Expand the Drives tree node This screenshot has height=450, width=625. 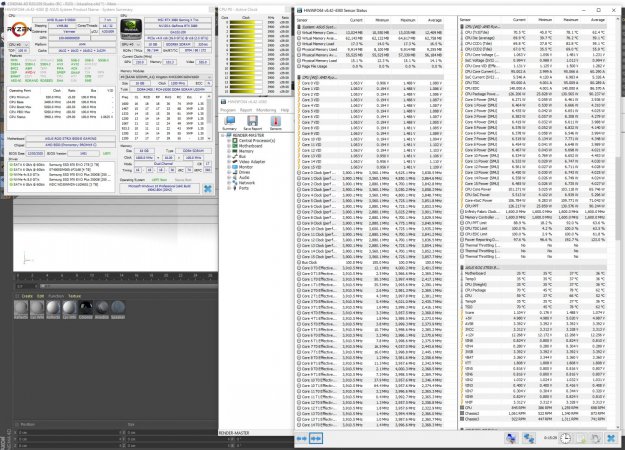coord(229,172)
